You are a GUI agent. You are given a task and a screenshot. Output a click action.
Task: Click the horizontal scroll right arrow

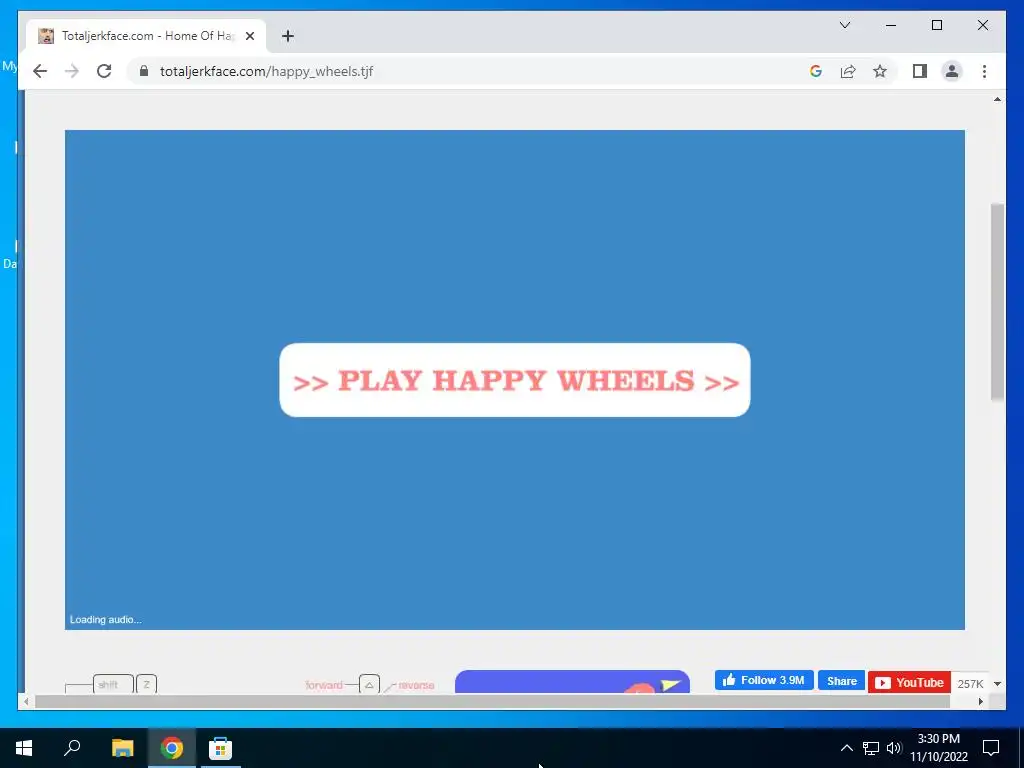coord(981,701)
